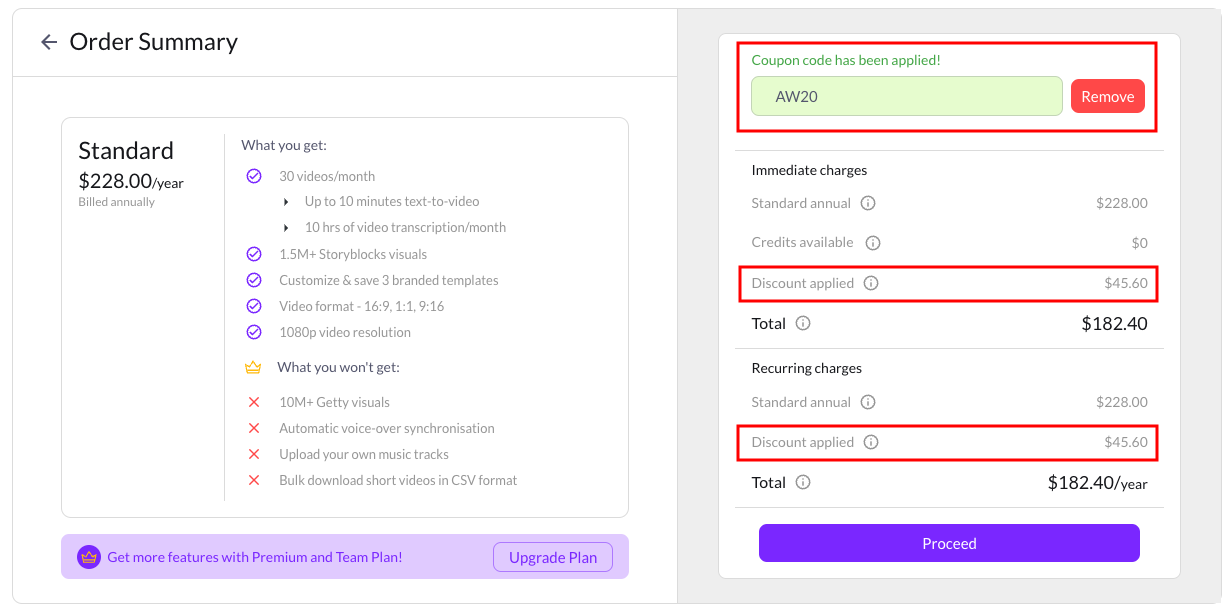Click the crown icon above What you won't get
This screenshot has height=616, width=1231.
pos(254,367)
